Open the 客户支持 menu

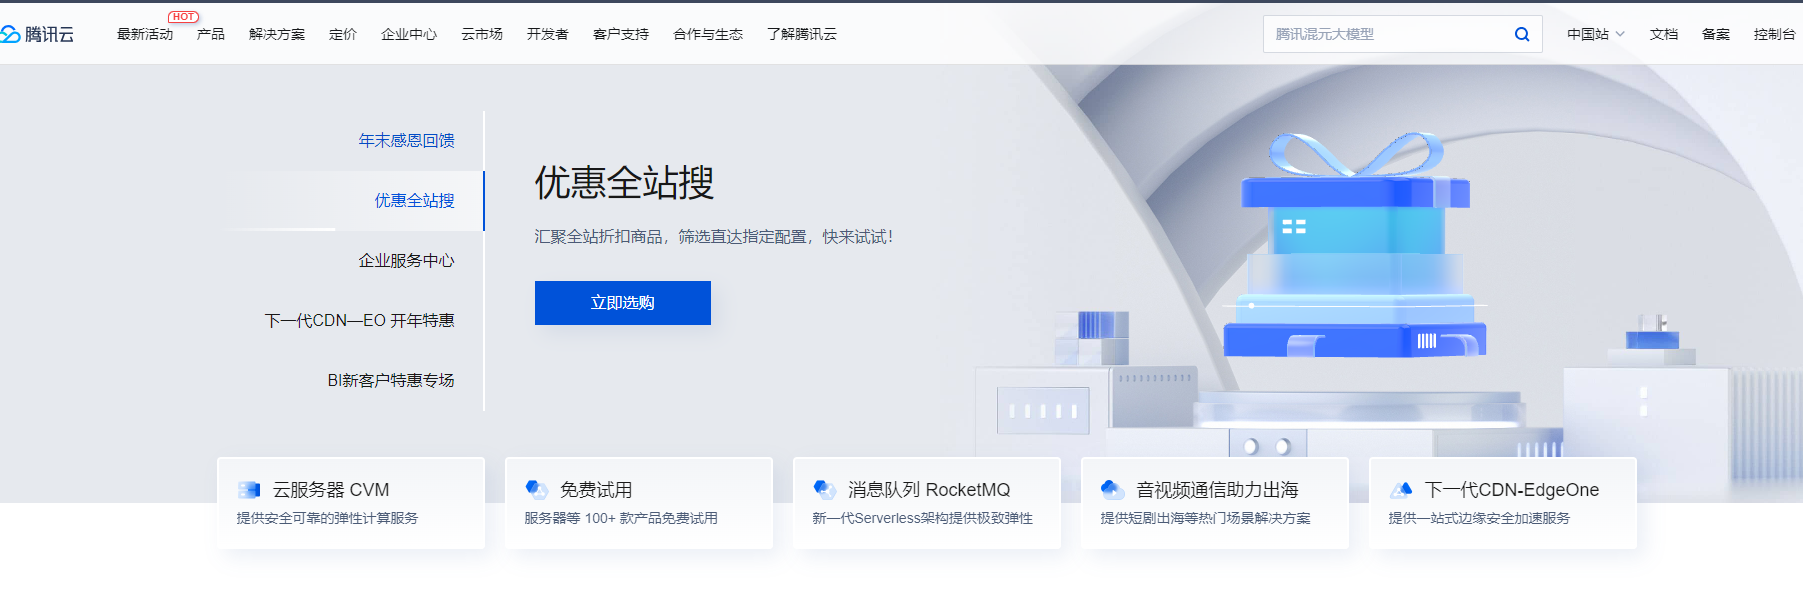pos(621,34)
